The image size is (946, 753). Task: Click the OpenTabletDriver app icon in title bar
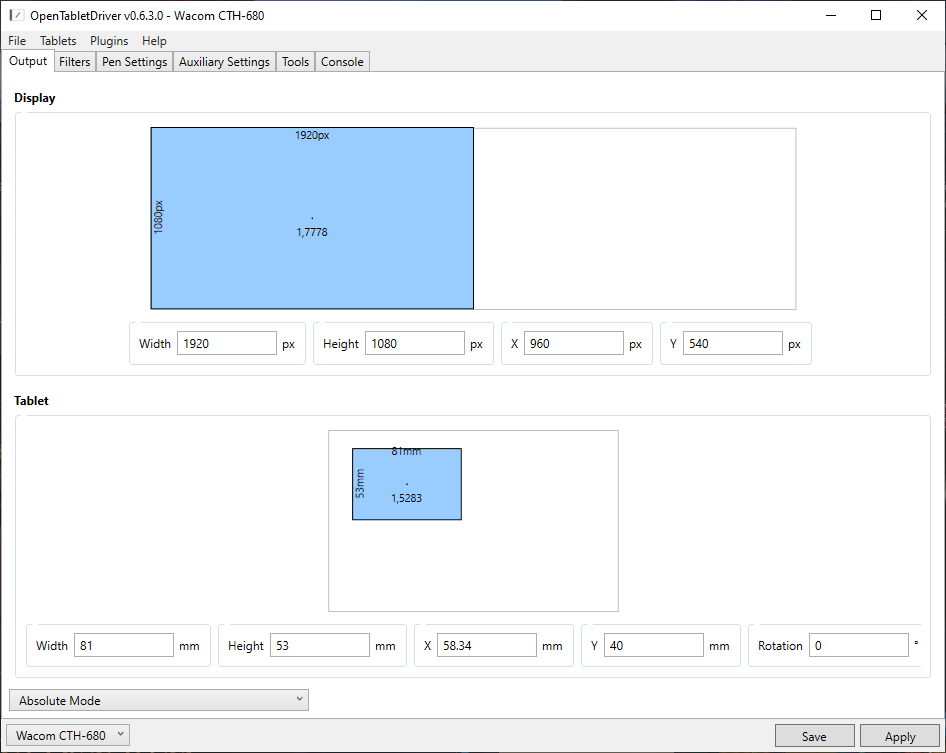[16, 15]
